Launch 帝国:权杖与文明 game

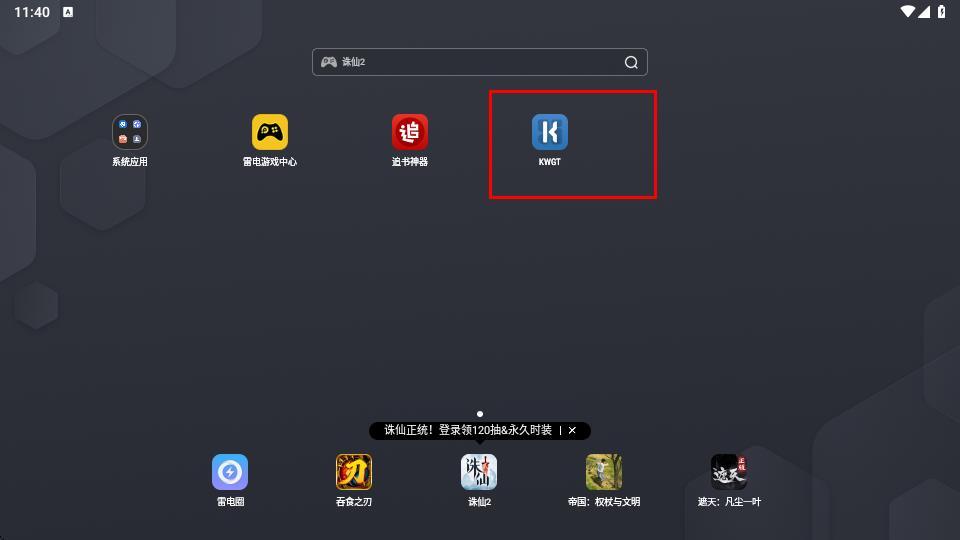604,472
